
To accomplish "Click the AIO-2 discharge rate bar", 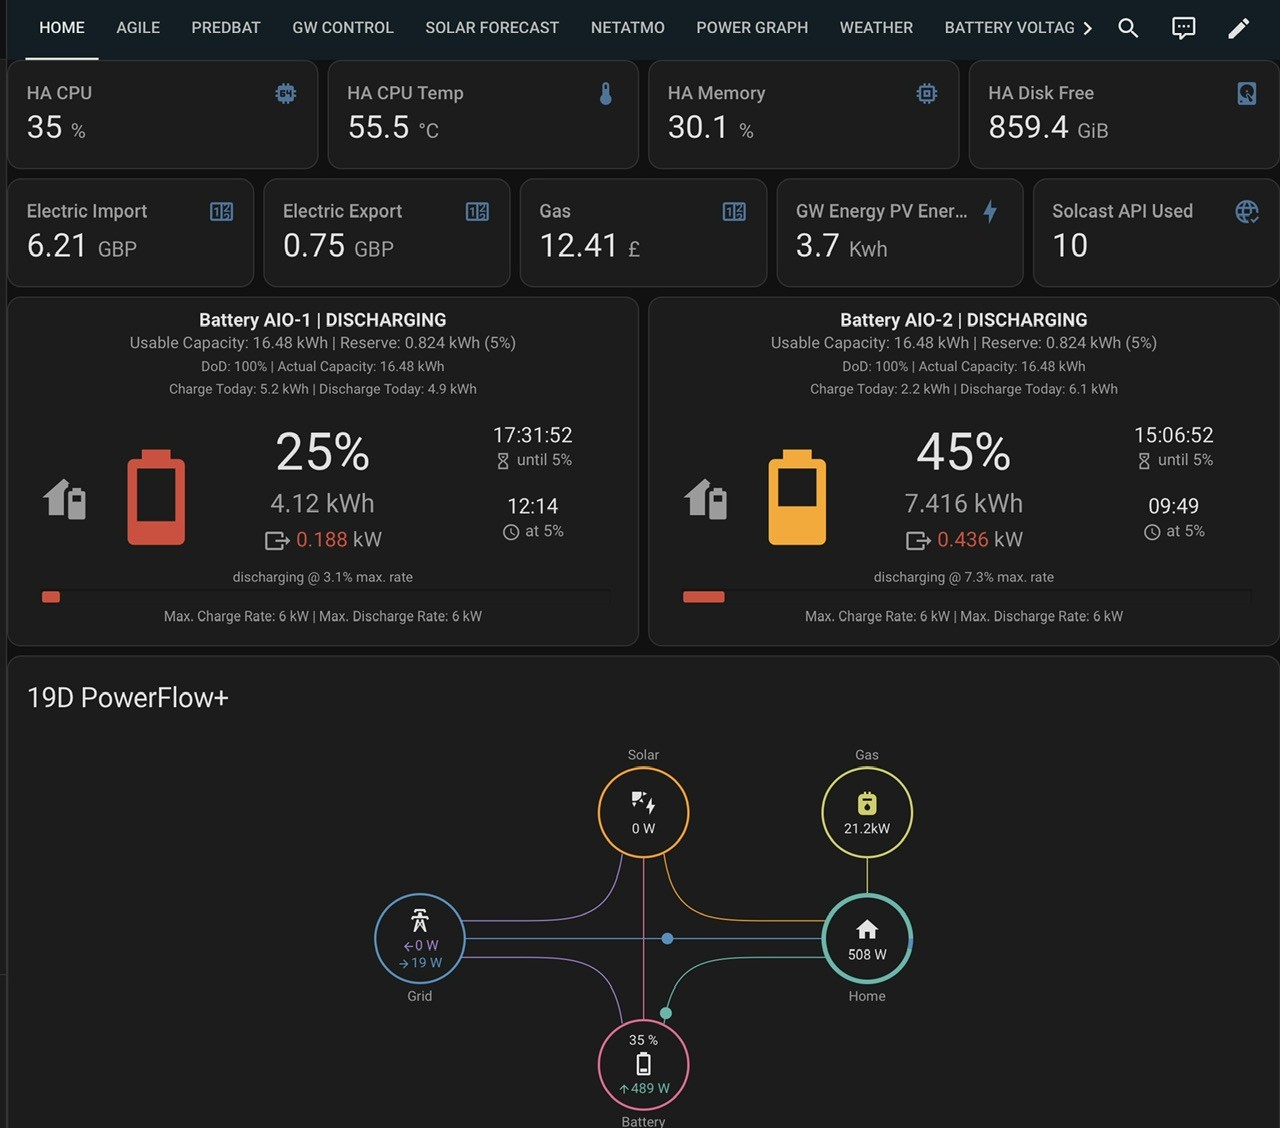I will (x=967, y=597).
